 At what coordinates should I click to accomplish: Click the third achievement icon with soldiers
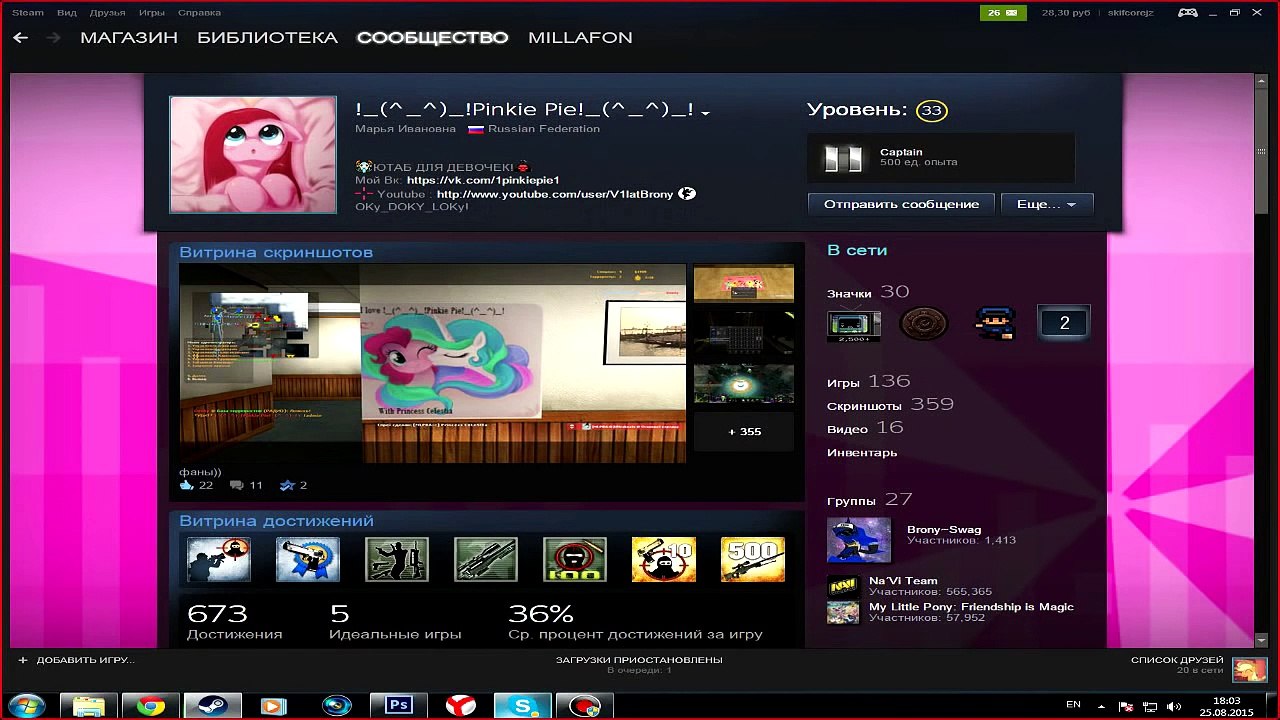(397, 559)
